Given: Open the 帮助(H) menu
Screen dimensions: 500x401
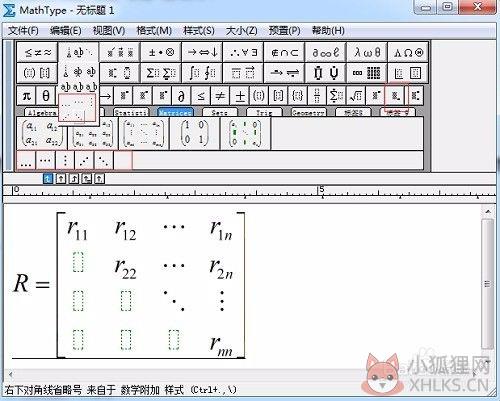Looking at the screenshot, I should 328,31.
